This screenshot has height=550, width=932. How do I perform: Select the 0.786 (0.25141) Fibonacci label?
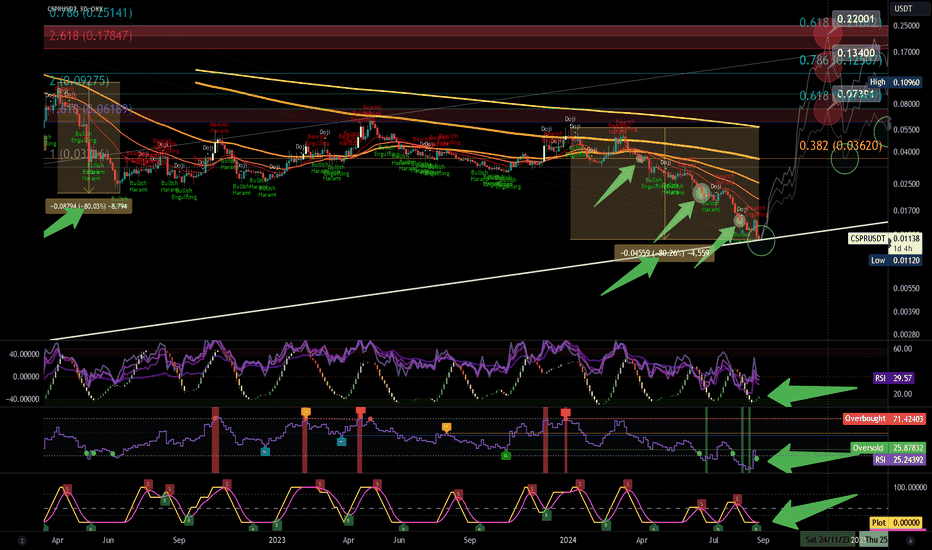pos(91,12)
